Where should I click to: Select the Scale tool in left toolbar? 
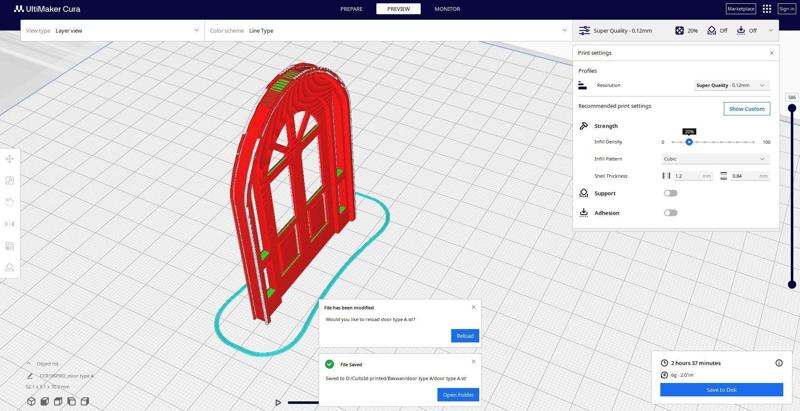pos(10,181)
